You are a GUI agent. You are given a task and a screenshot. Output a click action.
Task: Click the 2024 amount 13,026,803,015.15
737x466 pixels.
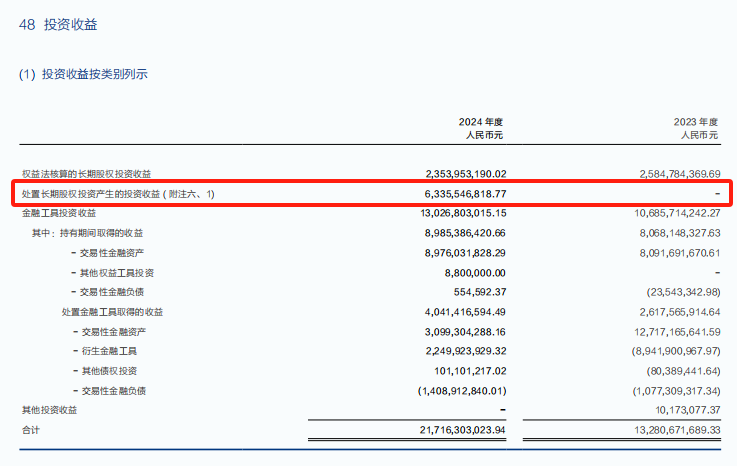450,213
